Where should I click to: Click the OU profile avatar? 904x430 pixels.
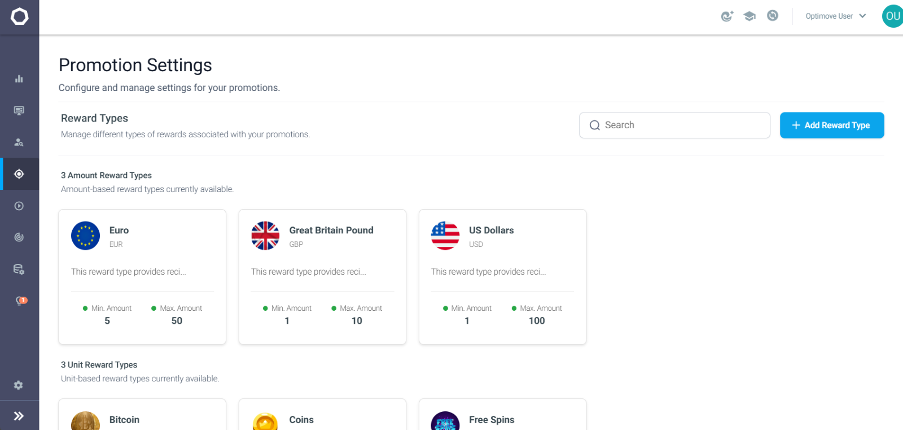[x=892, y=16]
